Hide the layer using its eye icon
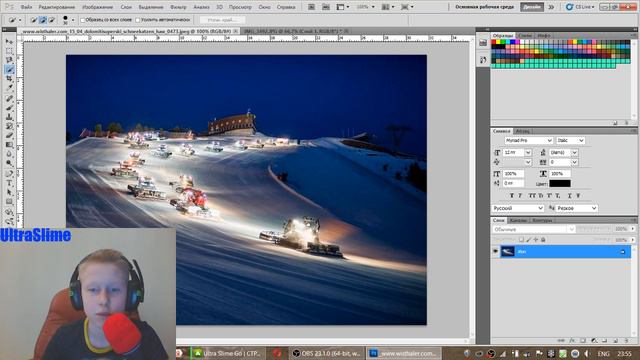Viewport: 640px width, 360px height. (x=496, y=251)
